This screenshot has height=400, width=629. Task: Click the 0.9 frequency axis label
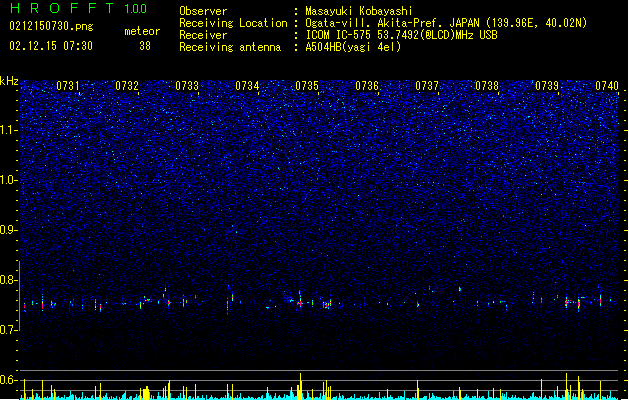(x=8, y=230)
